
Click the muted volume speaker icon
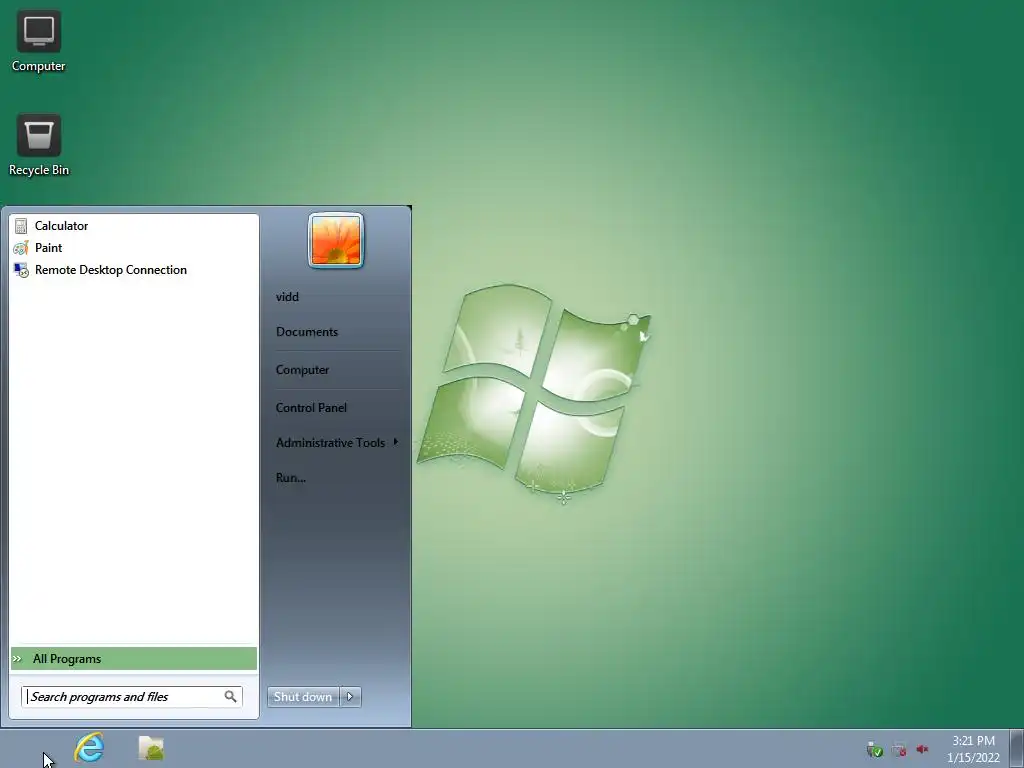(x=922, y=749)
